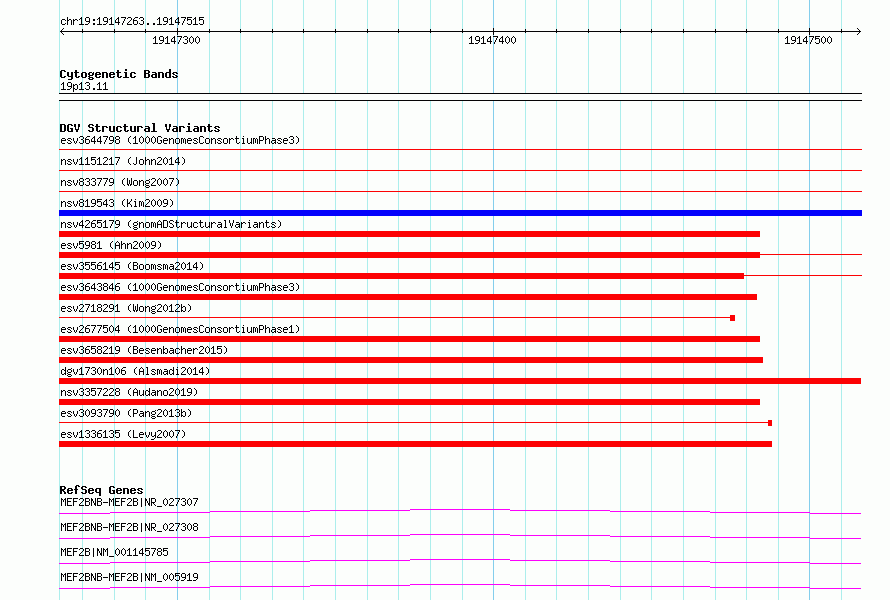Select esv2677504 (1000GenomesConsortiumPhase1) label

click(x=180, y=329)
